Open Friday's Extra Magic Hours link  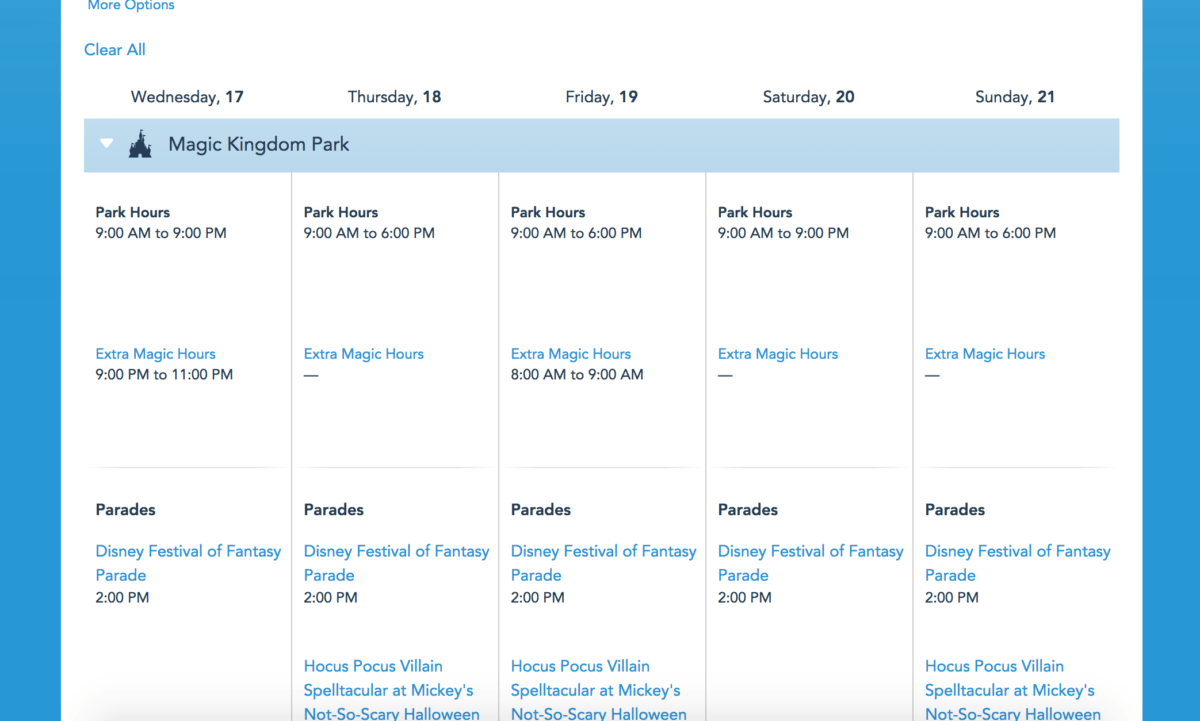point(570,354)
